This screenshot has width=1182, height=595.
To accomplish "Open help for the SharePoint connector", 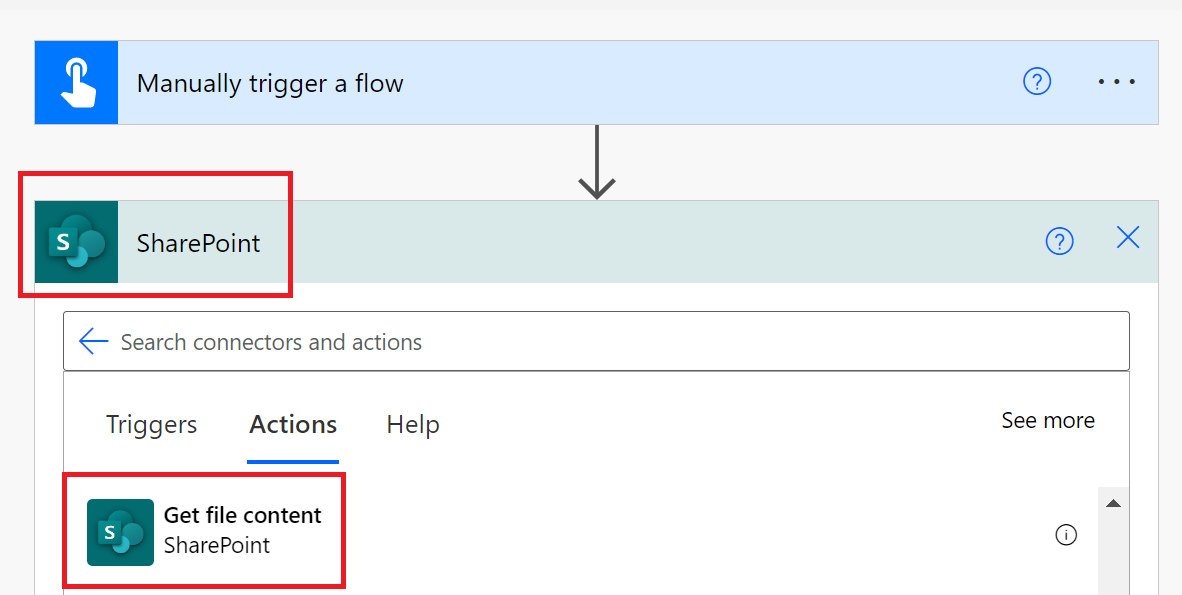I will (1059, 241).
